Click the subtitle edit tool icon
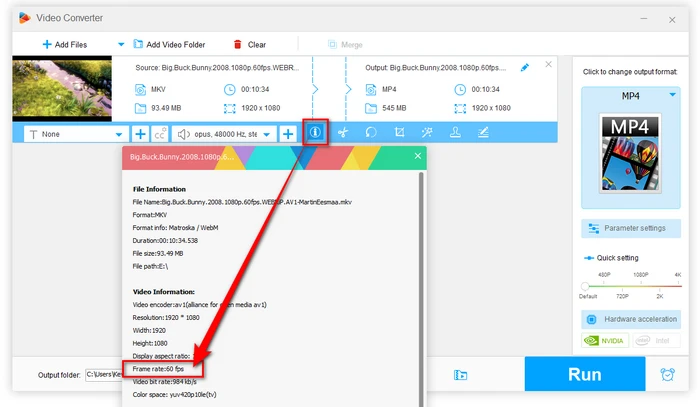The image size is (700, 407). tap(483, 133)
